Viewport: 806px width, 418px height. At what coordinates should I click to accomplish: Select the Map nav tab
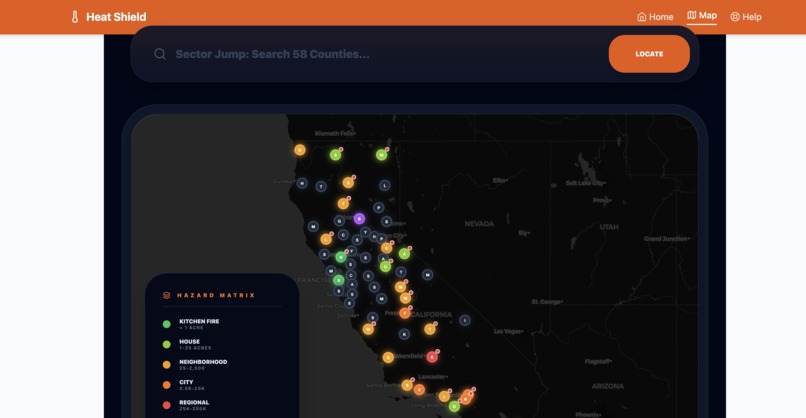702,15
